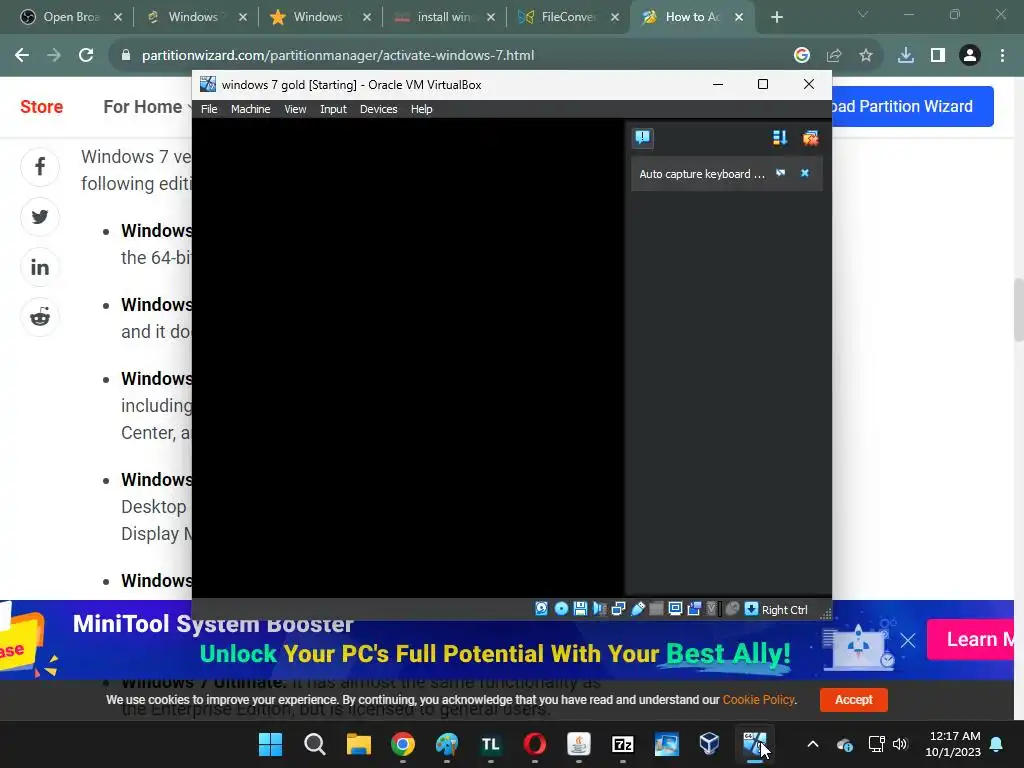The width and height of the screenshot is (1024, 768).
Task: Bookmark this page with star icon
Action: tap(866, 56)
